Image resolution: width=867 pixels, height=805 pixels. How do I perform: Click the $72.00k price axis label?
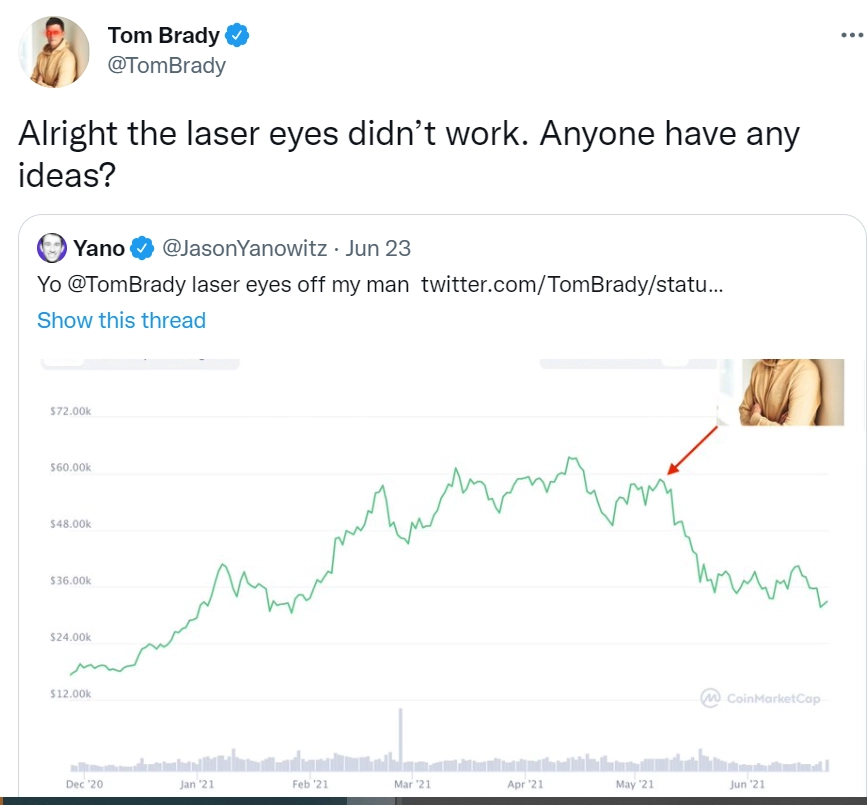70,412
